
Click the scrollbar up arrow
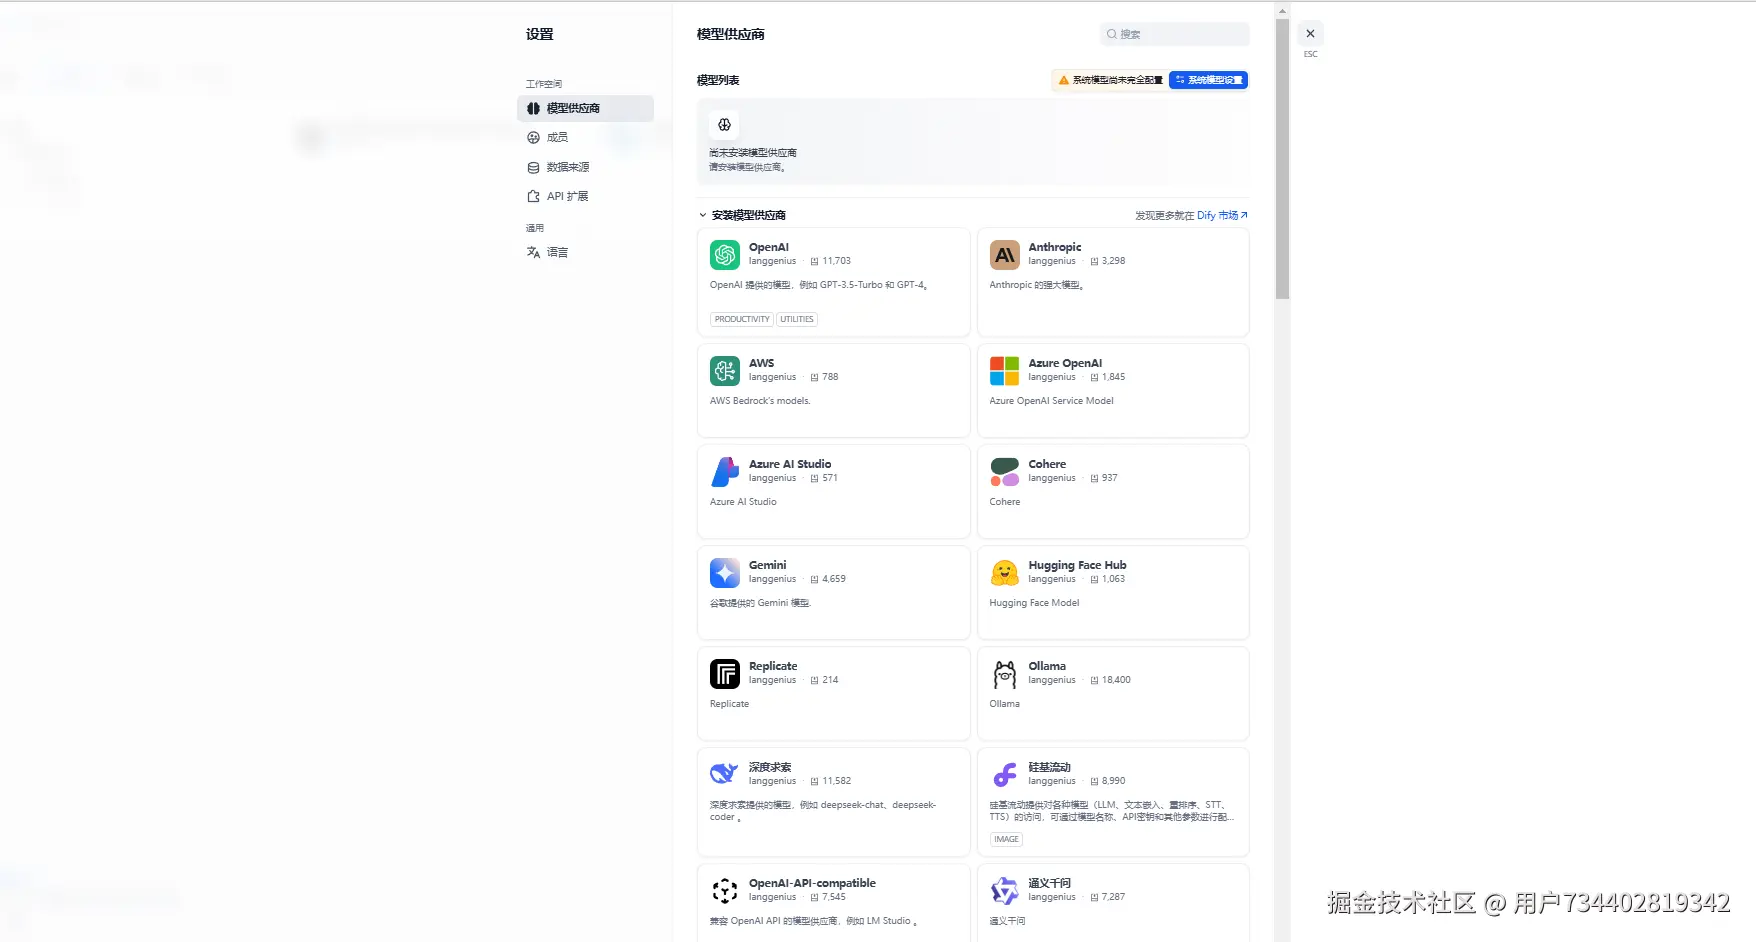tap(1282, 11)
